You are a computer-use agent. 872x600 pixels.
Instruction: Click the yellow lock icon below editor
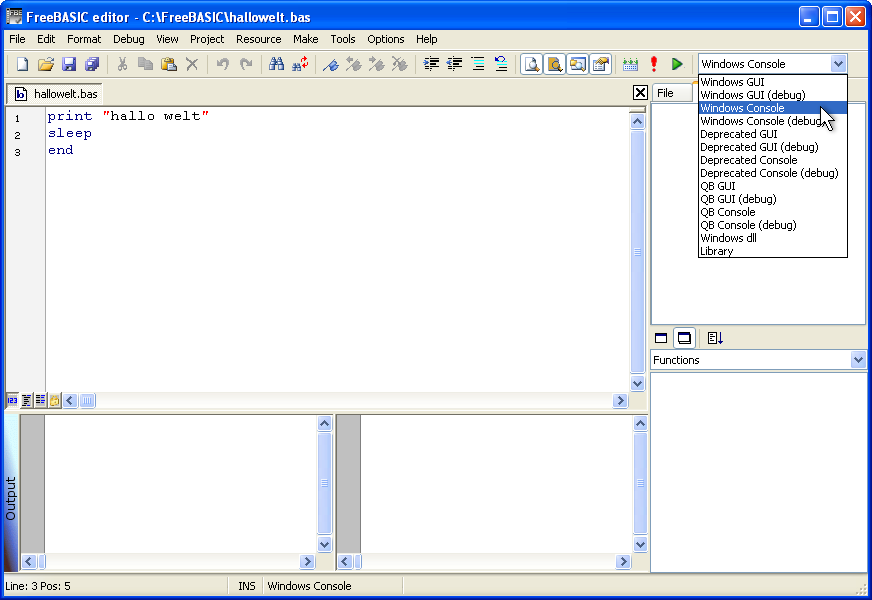click(x=54, y=400)
